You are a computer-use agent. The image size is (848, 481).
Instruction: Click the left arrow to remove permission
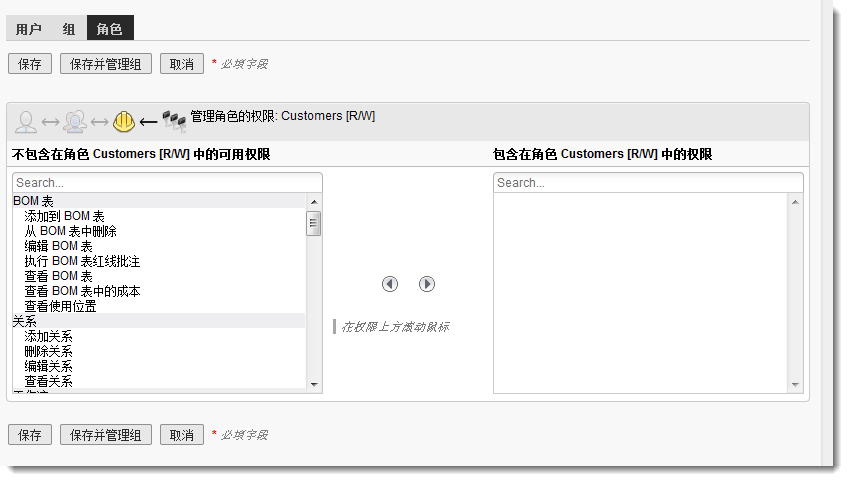coord(390,284)
